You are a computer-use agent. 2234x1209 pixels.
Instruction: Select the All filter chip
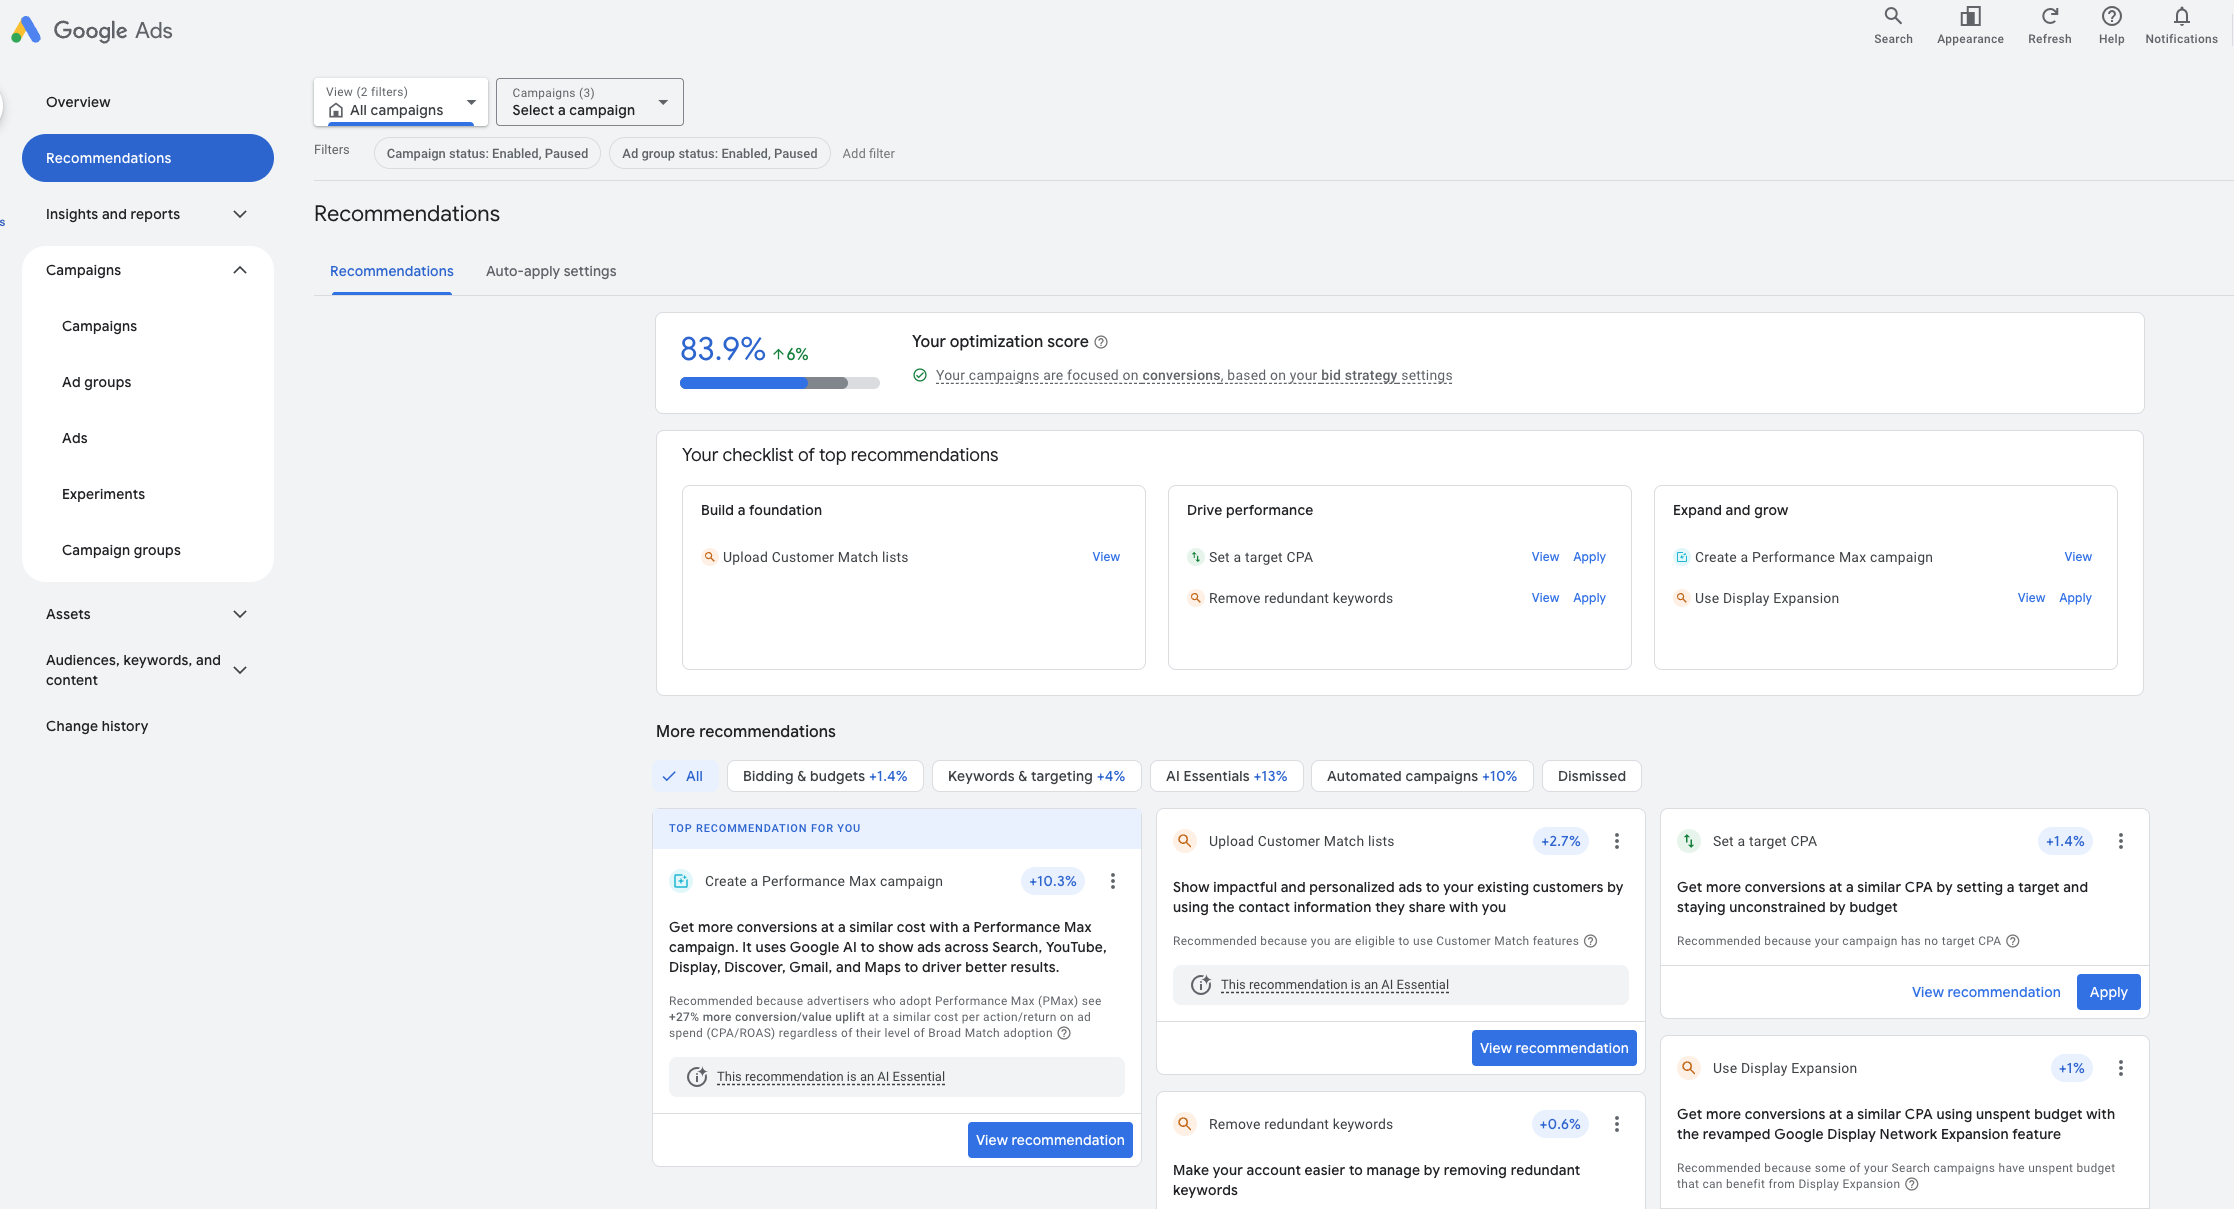click(x=685, y=776)
